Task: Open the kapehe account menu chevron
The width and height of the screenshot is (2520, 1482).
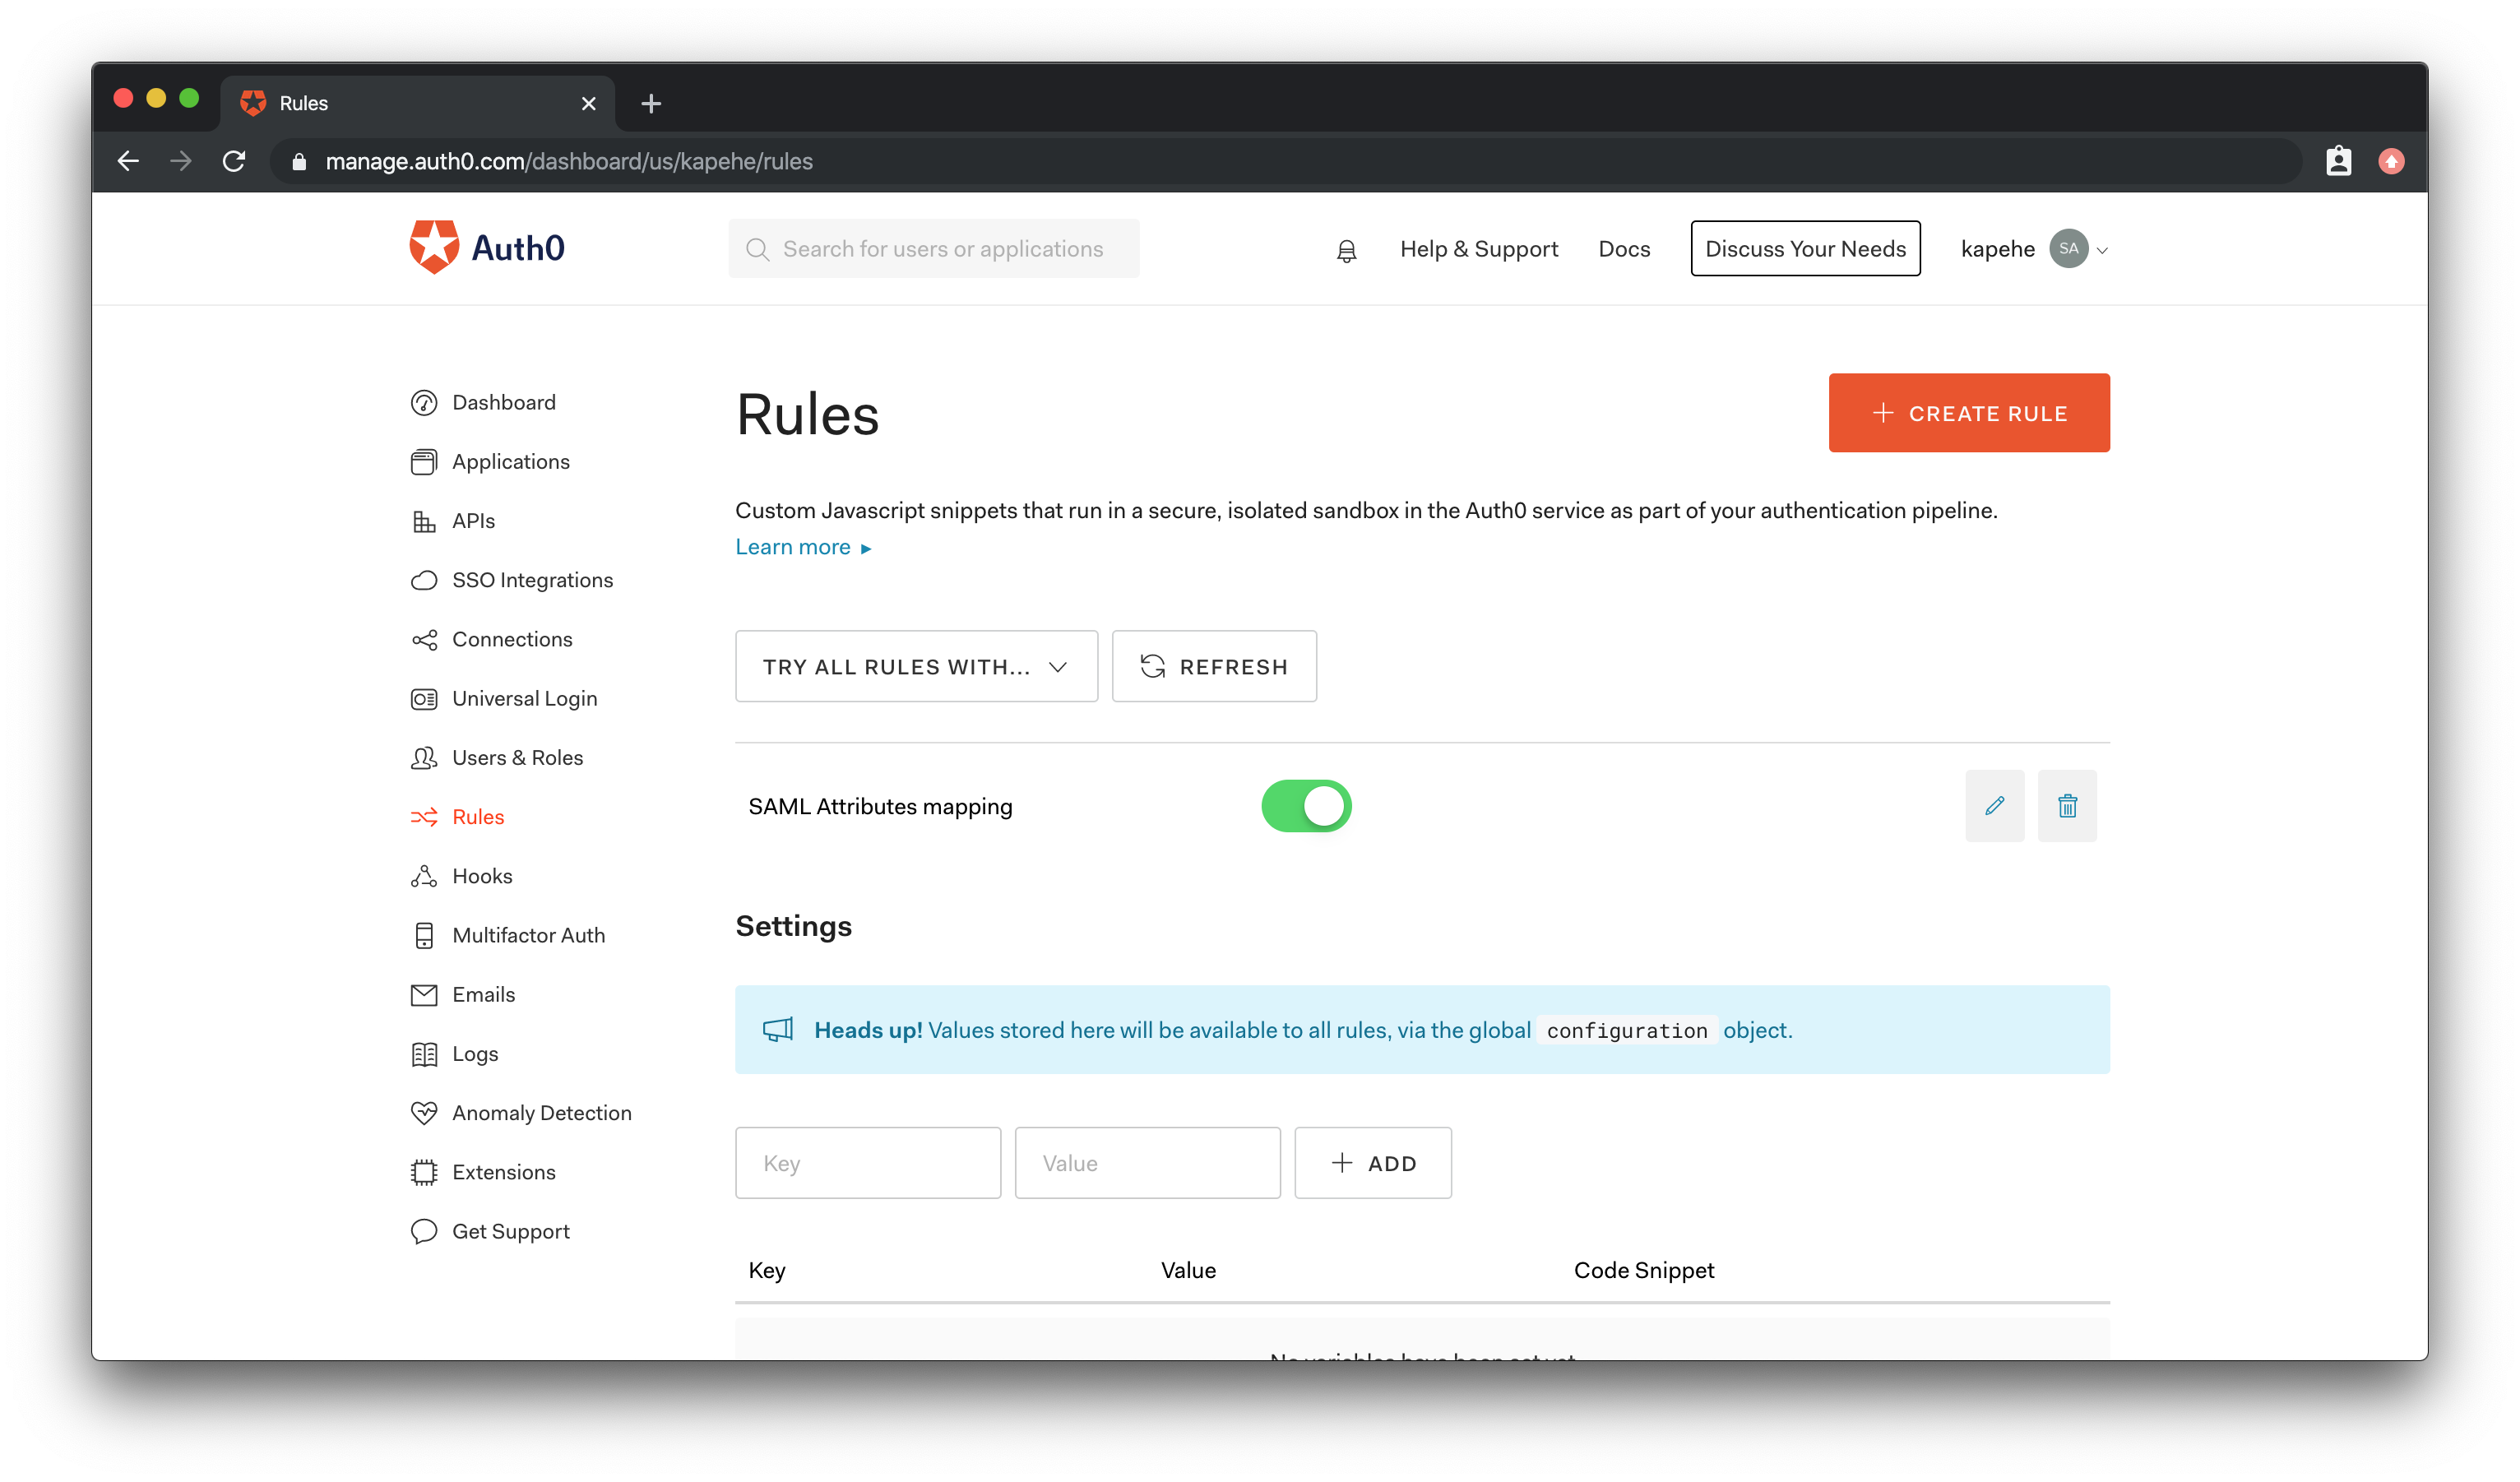Action: pos(2102,251)
